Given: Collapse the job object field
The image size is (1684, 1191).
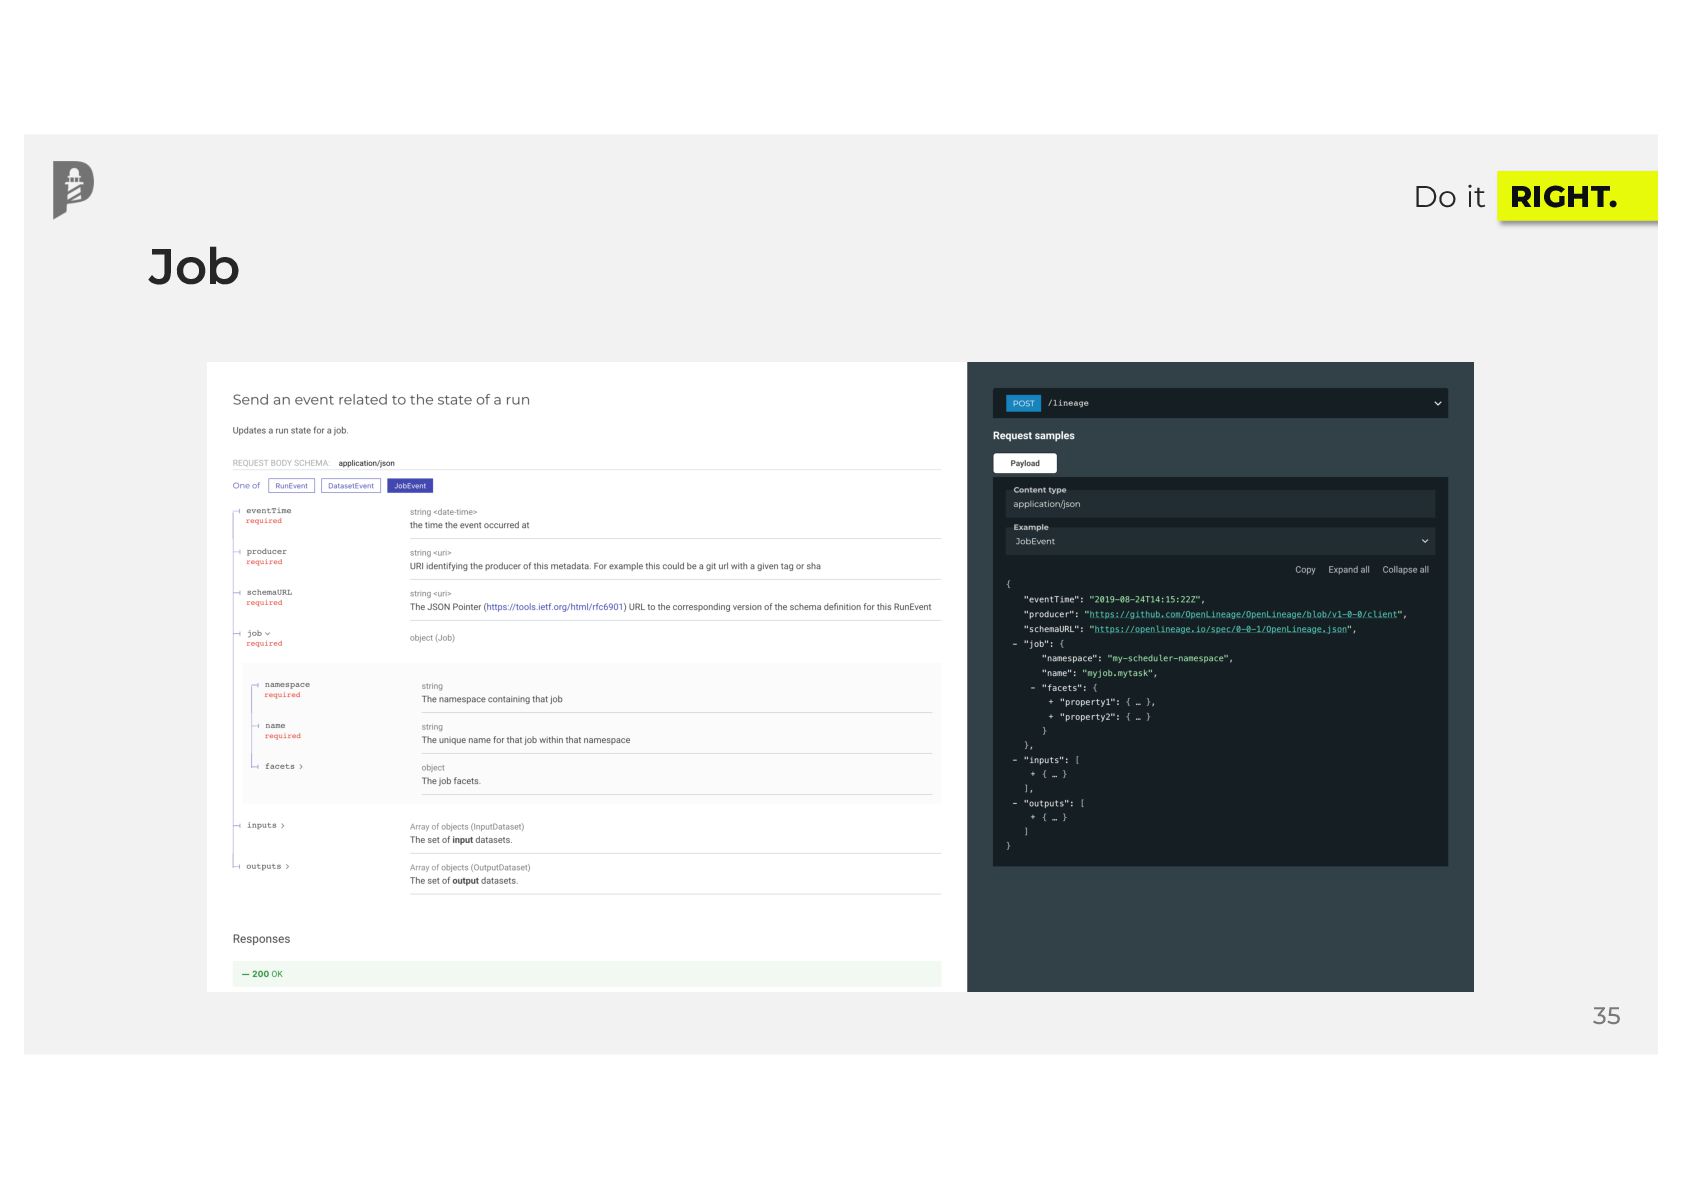Looking at the screenshot, I should (x=259, y=634).
